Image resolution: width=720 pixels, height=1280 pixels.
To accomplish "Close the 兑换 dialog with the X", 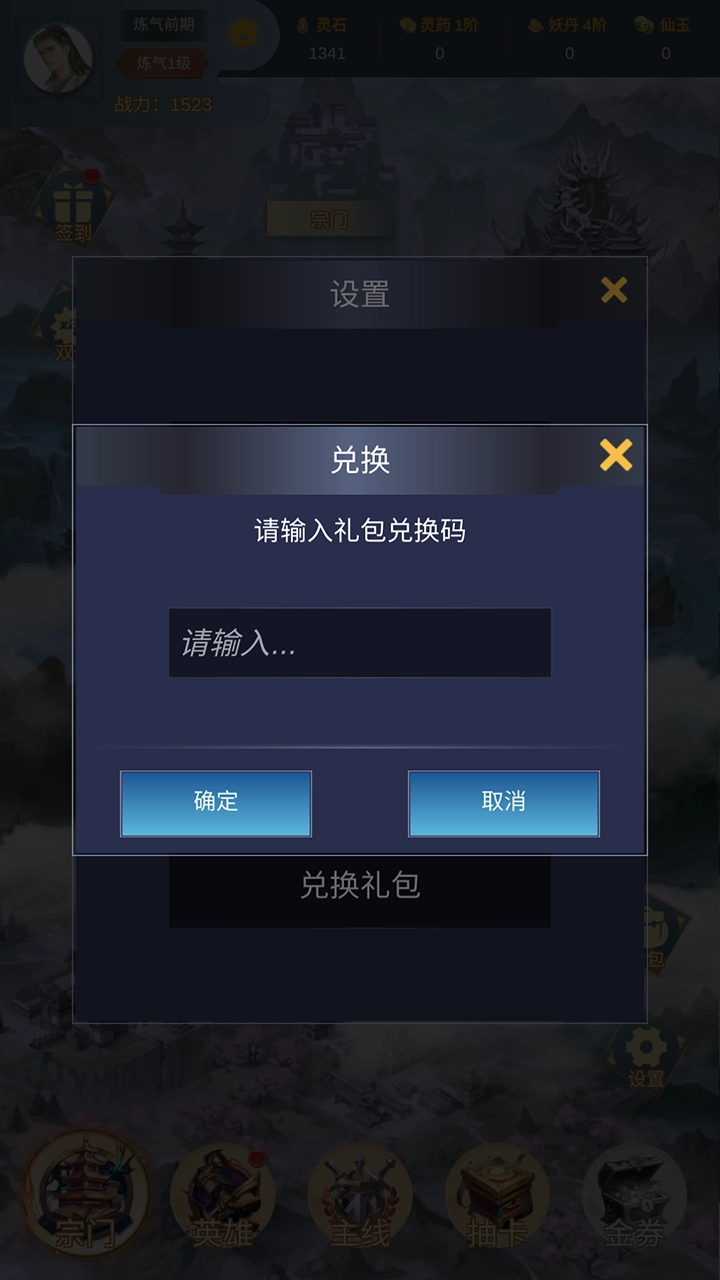I will pyautogui.click(x=616, y=455).
